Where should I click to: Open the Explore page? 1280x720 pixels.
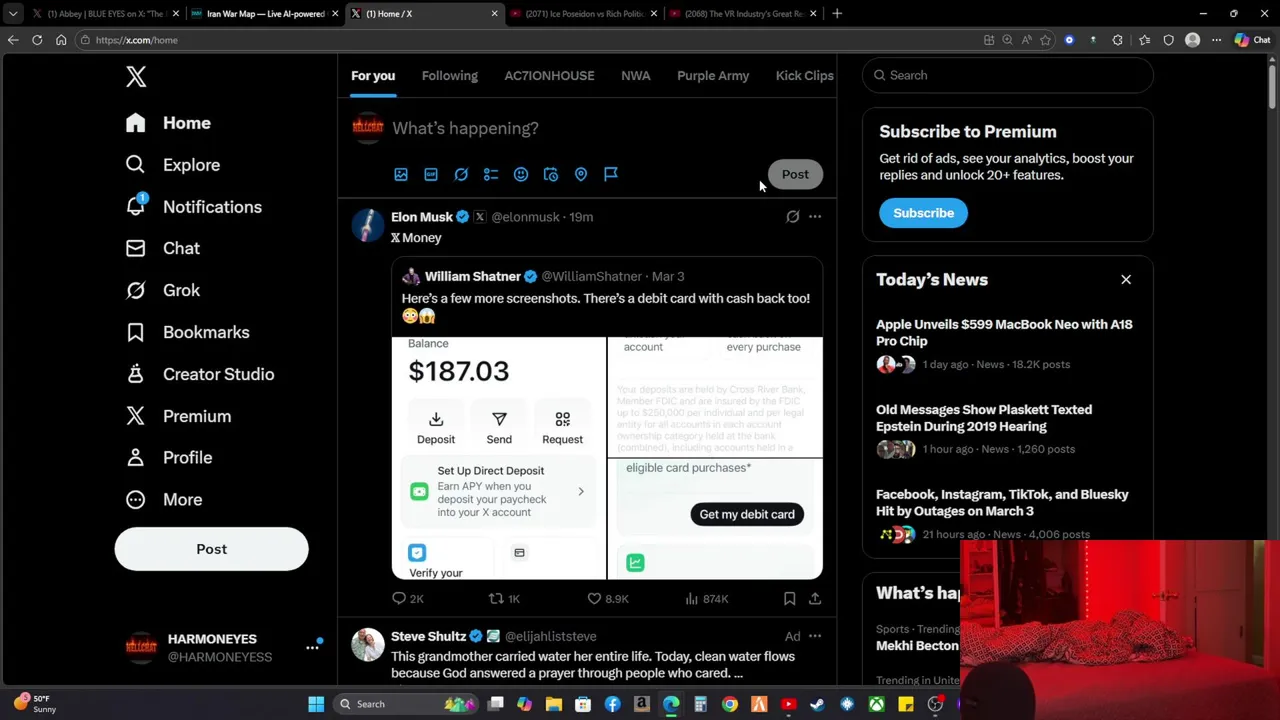(173, 165)
